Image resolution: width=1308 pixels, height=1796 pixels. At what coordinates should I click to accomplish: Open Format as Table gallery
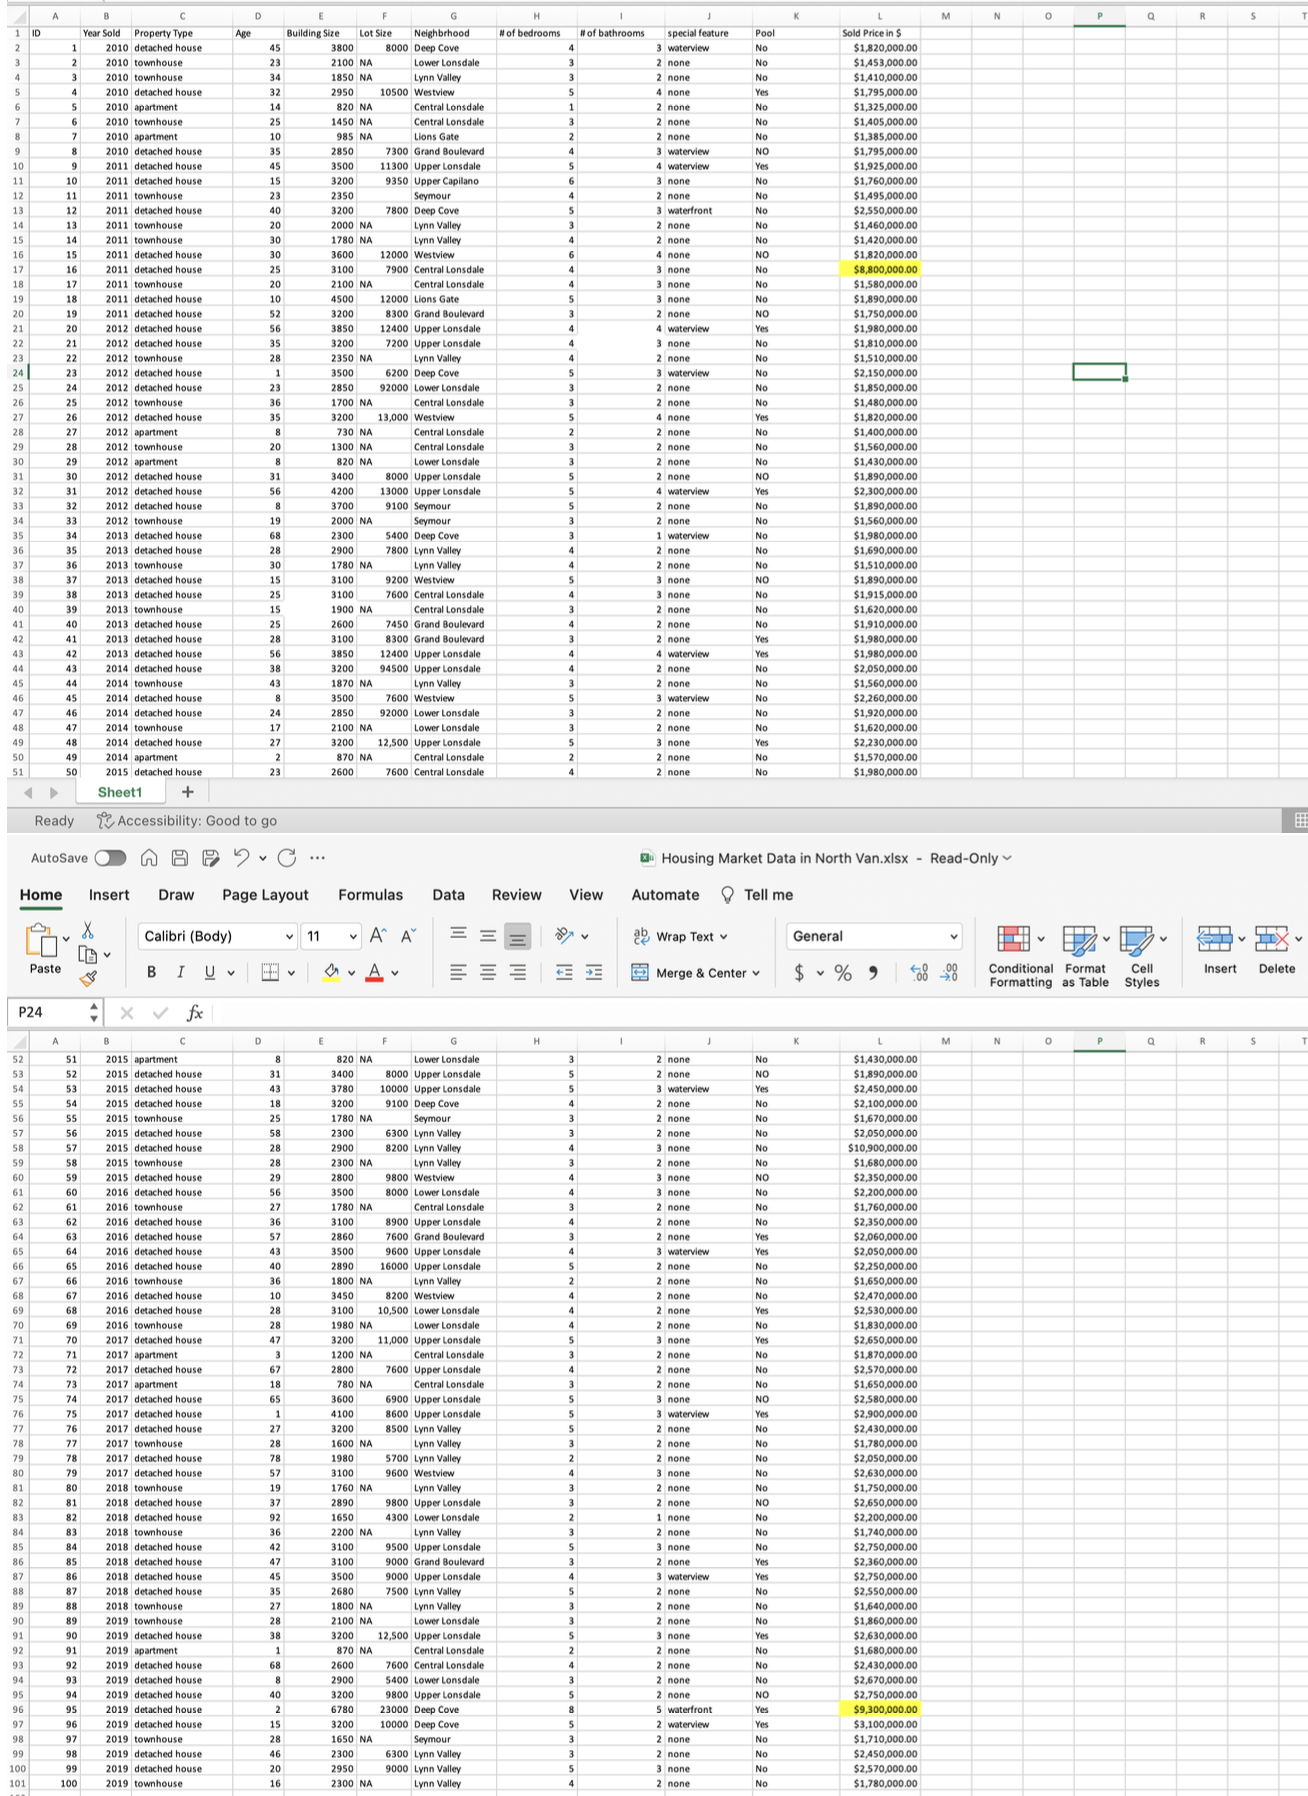1085,956
